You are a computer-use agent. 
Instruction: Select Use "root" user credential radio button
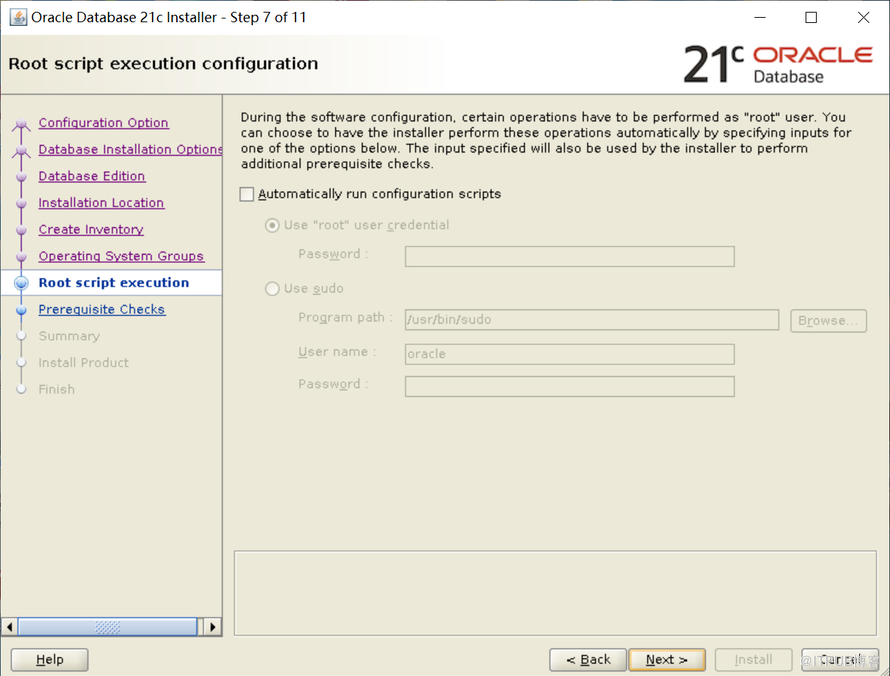click(272, 225)
